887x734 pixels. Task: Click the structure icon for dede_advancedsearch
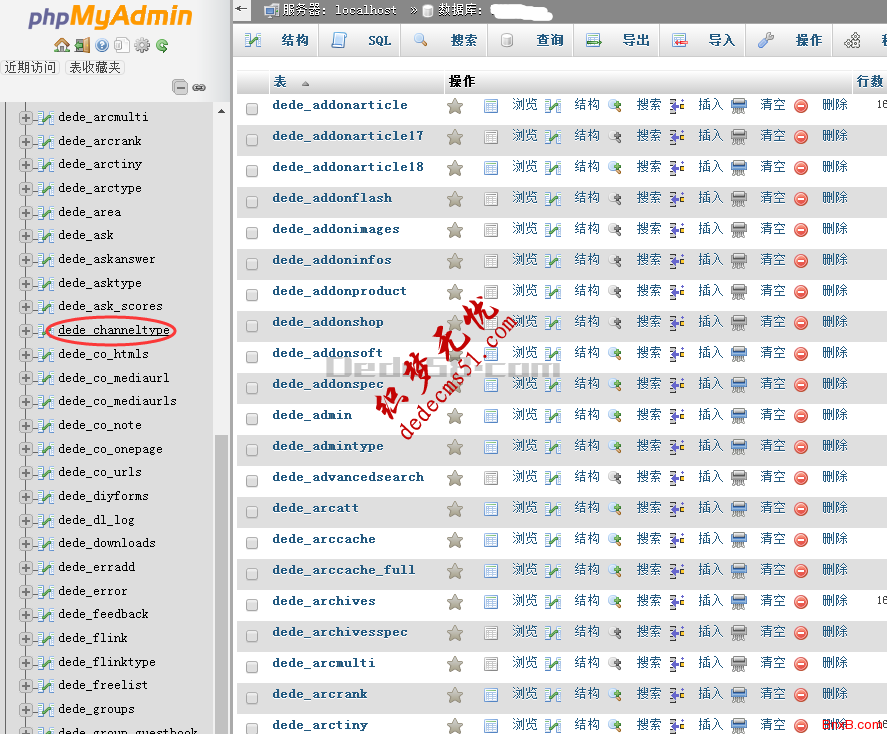(553, 478)
